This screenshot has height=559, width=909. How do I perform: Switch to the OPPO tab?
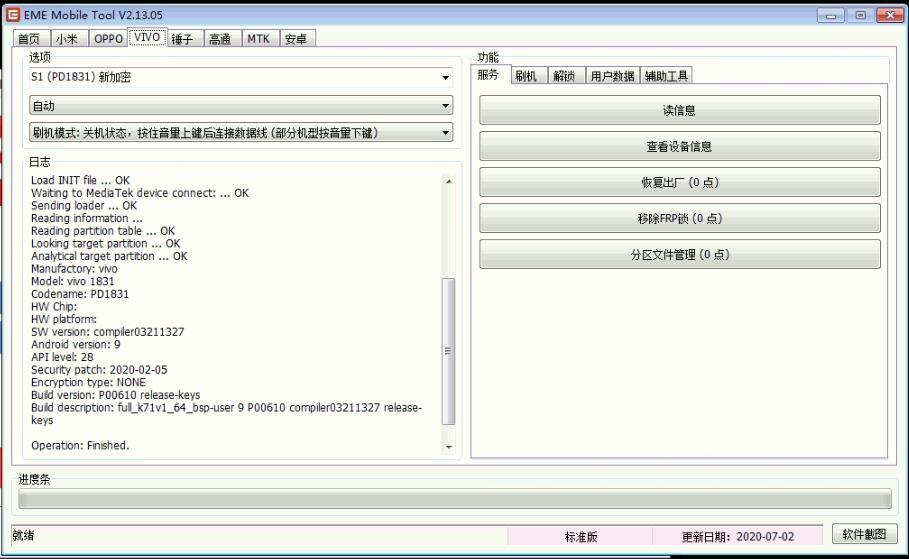pos(108,39)
